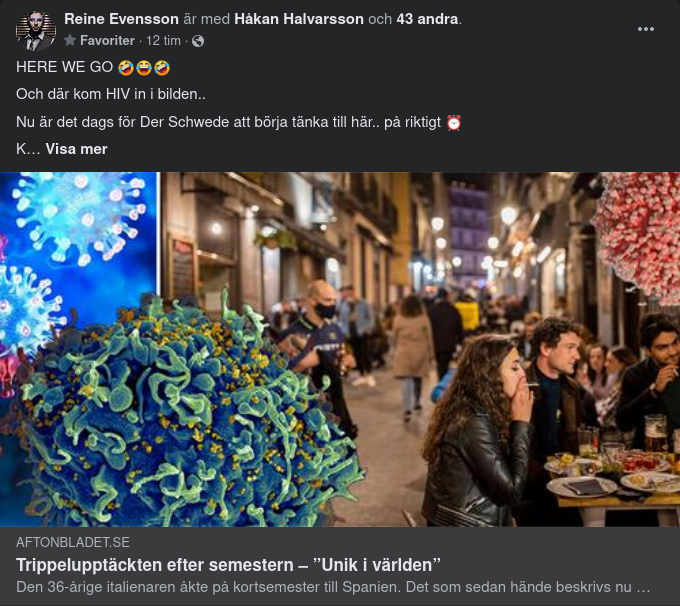Click the alarm clock emoji in post
The image size is (680, 606).
pyautogui.click(x=454, y=123)
